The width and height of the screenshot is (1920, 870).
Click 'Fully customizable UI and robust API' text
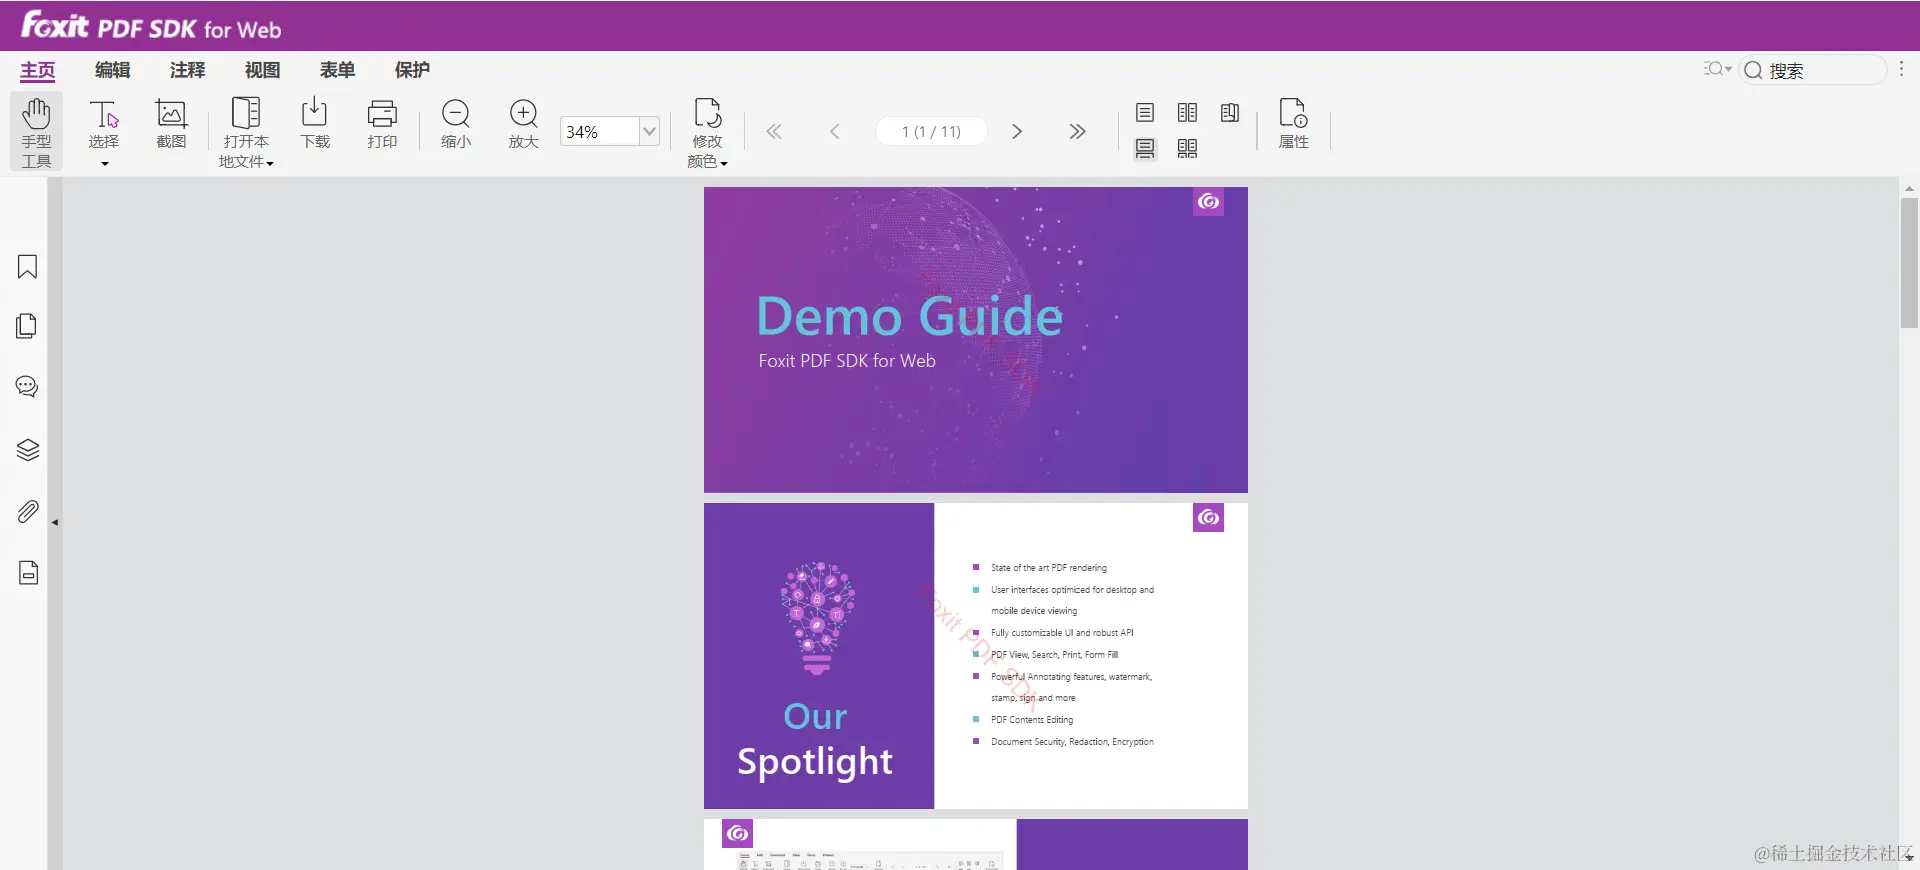[x=1062, y=633]
